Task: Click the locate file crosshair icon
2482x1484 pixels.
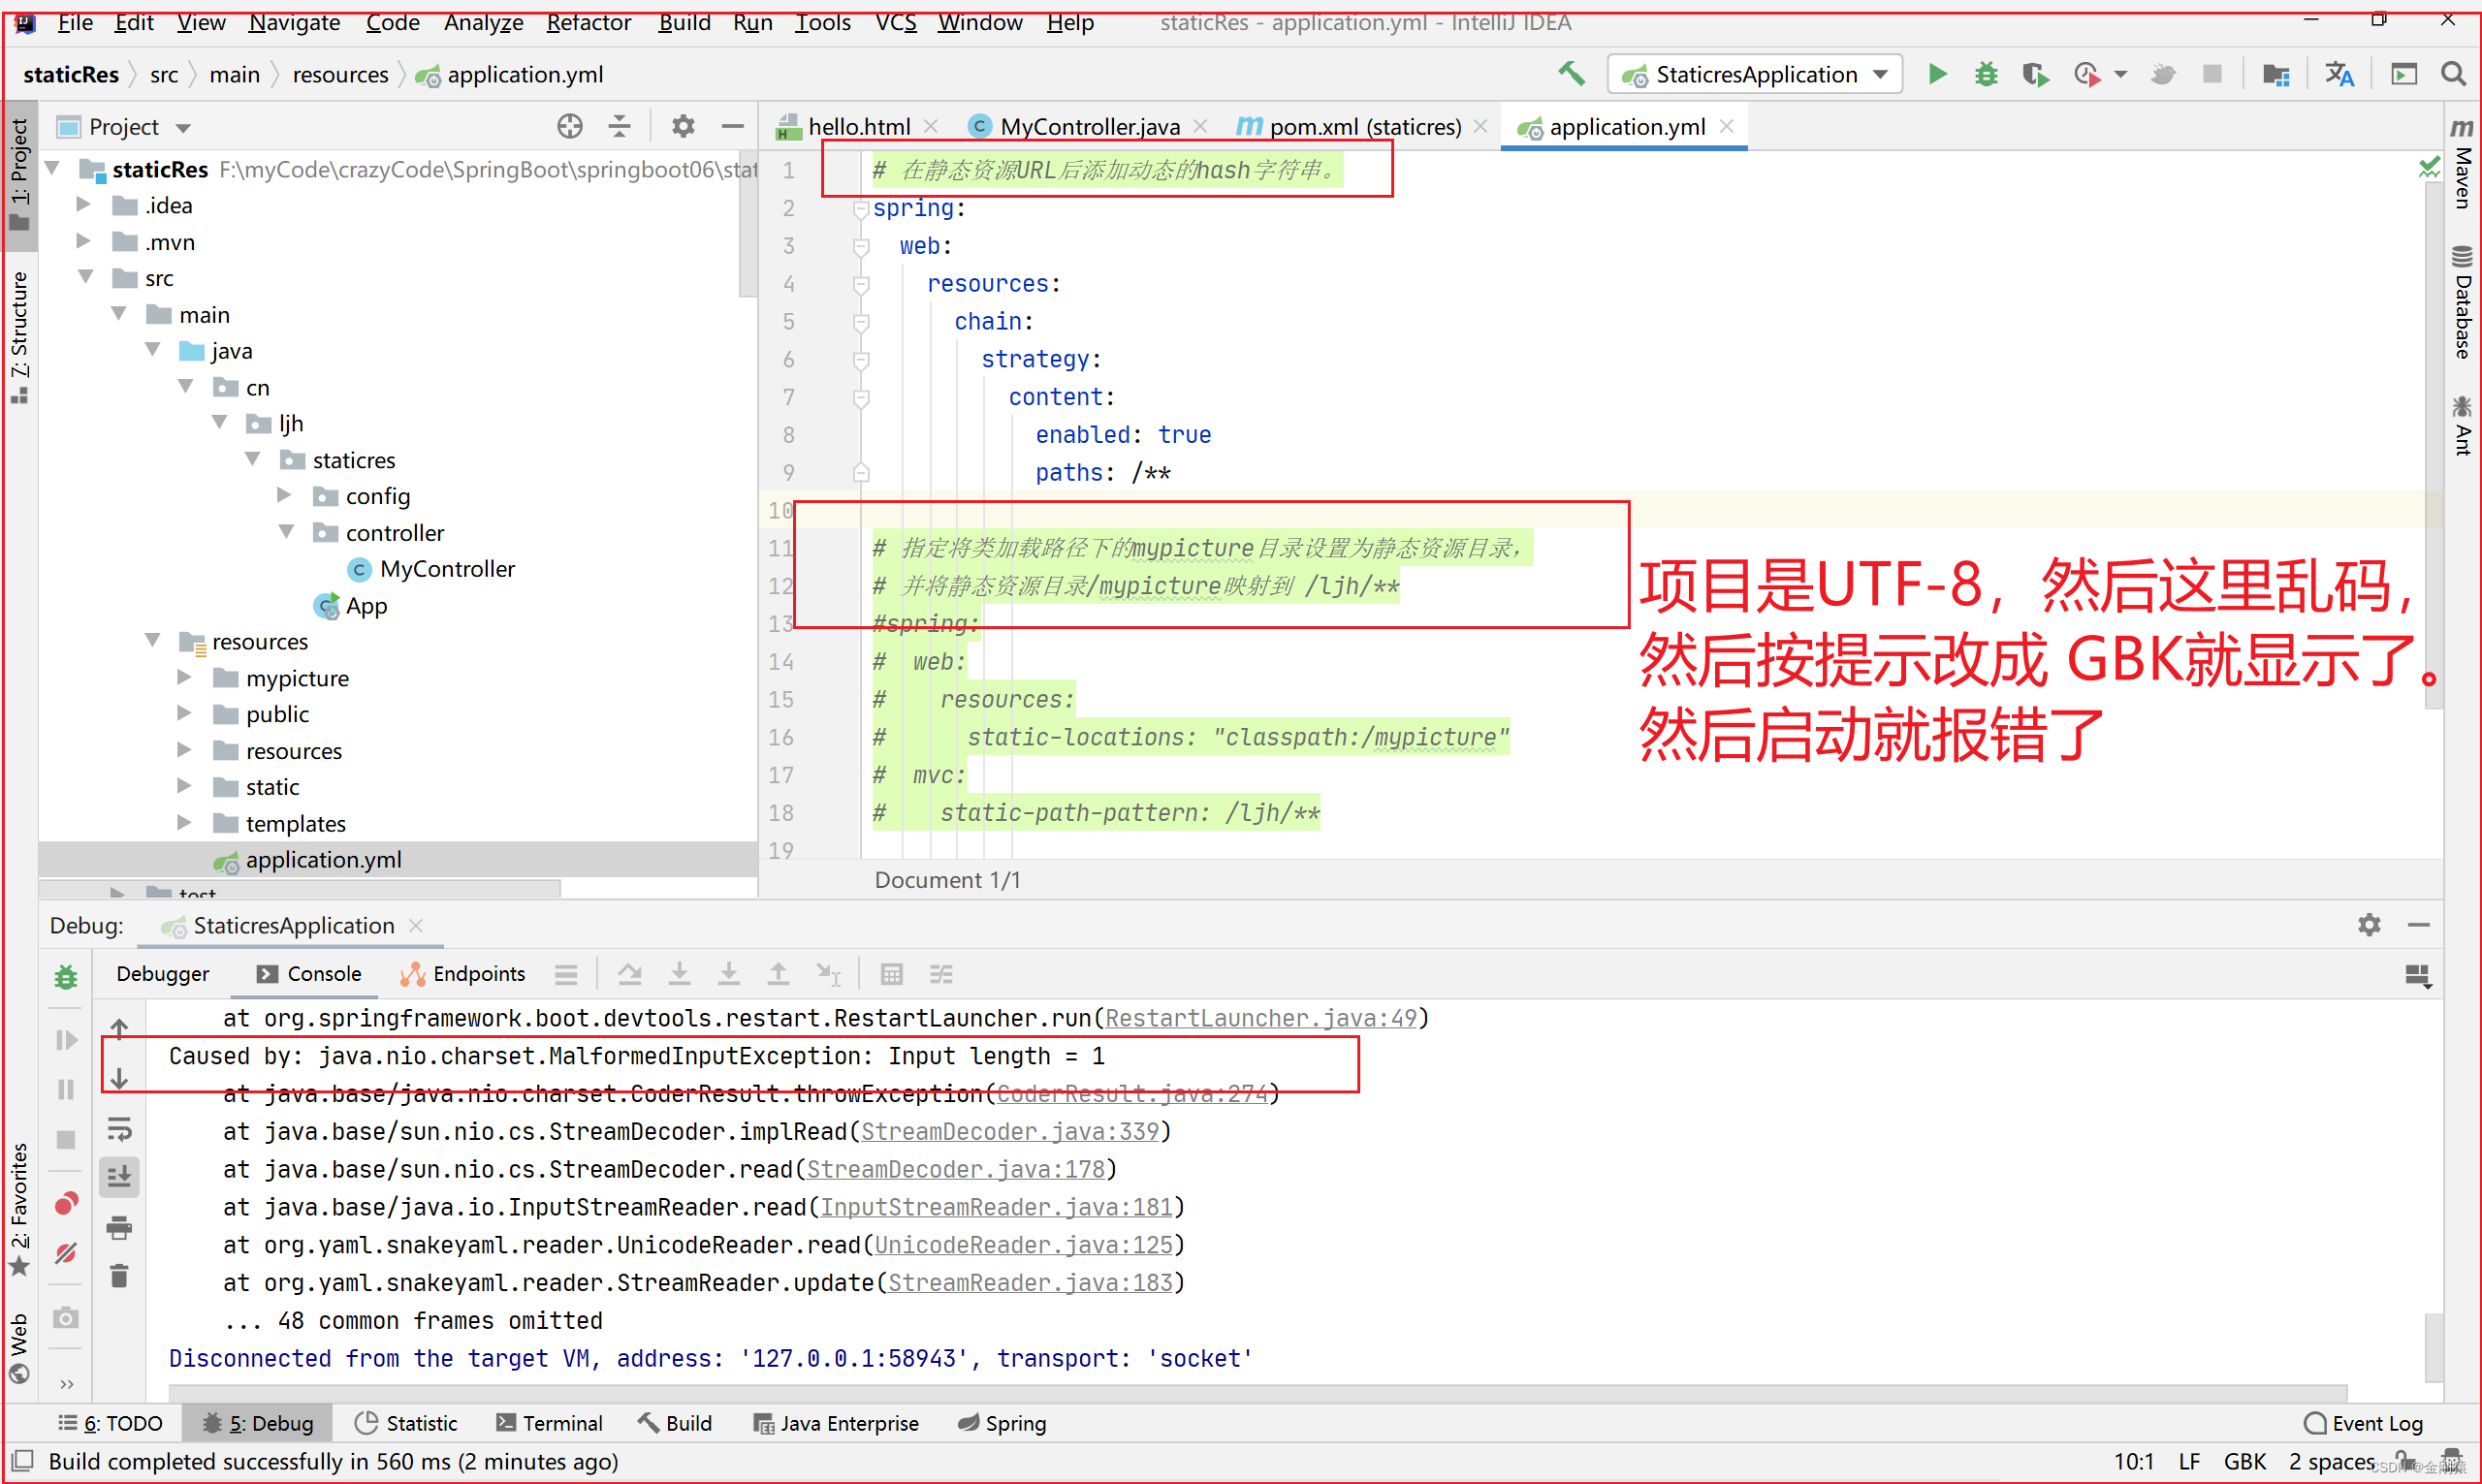Action: pyautogui.click(x=569, y=126)
